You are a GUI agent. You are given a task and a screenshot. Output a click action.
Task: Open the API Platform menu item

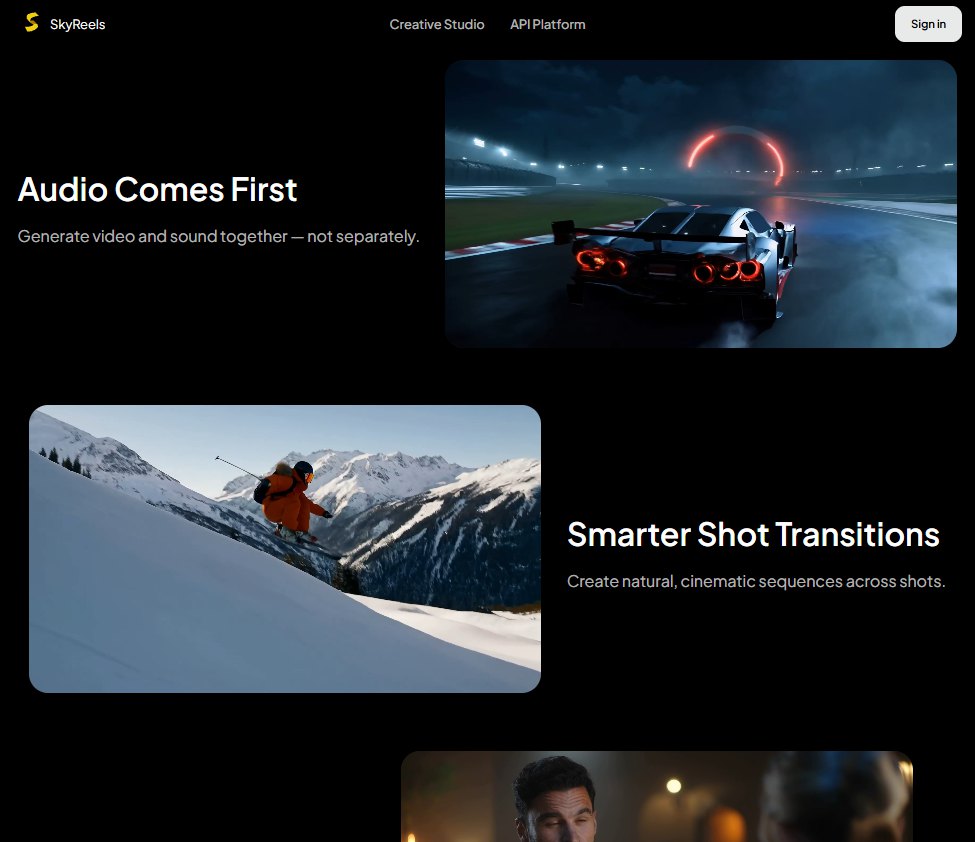coord(548,24)
